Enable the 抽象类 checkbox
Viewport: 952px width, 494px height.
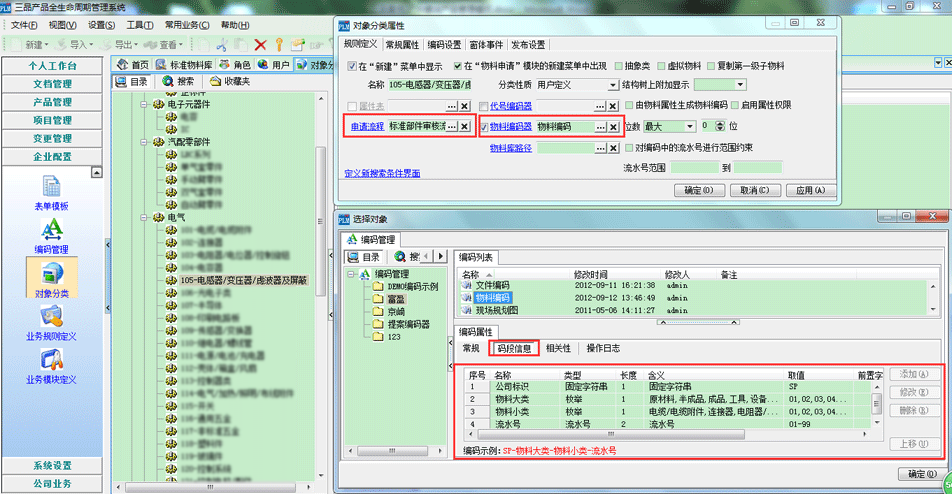pyautogui.click(x=619, y=66)
